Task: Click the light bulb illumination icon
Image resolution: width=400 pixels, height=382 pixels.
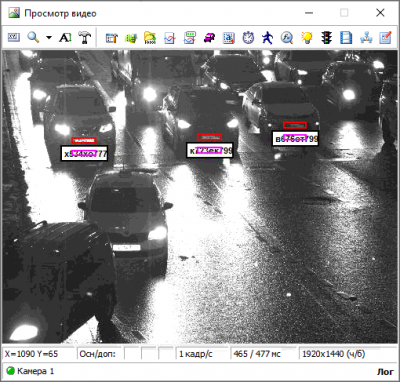Action: coord(307,38)
